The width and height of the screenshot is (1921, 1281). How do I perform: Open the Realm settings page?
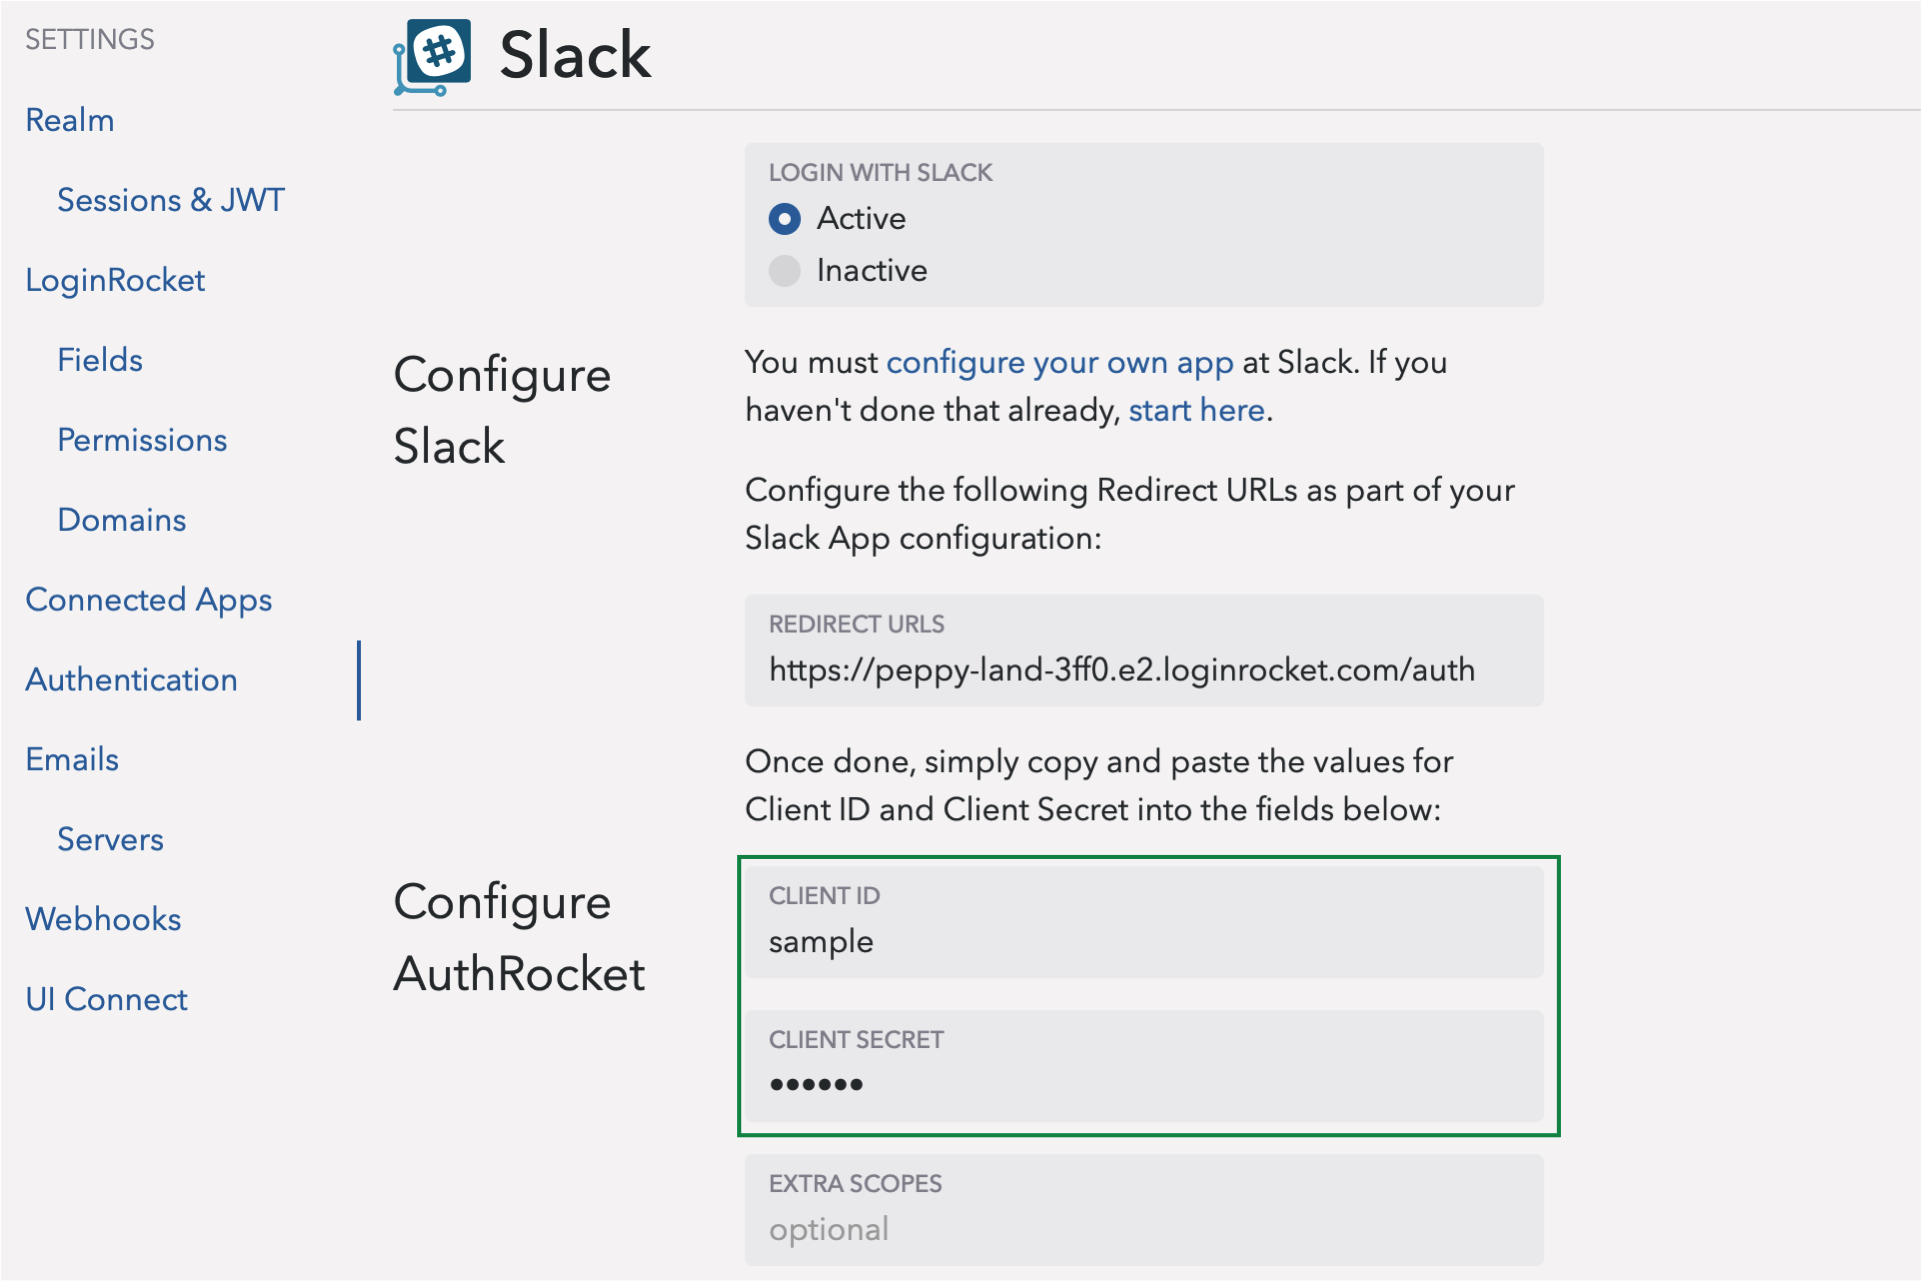[x=70, y=120]
